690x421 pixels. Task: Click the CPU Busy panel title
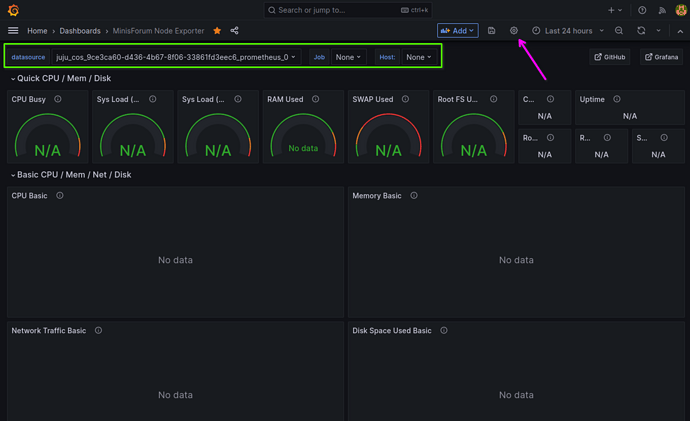coord(29,99)
